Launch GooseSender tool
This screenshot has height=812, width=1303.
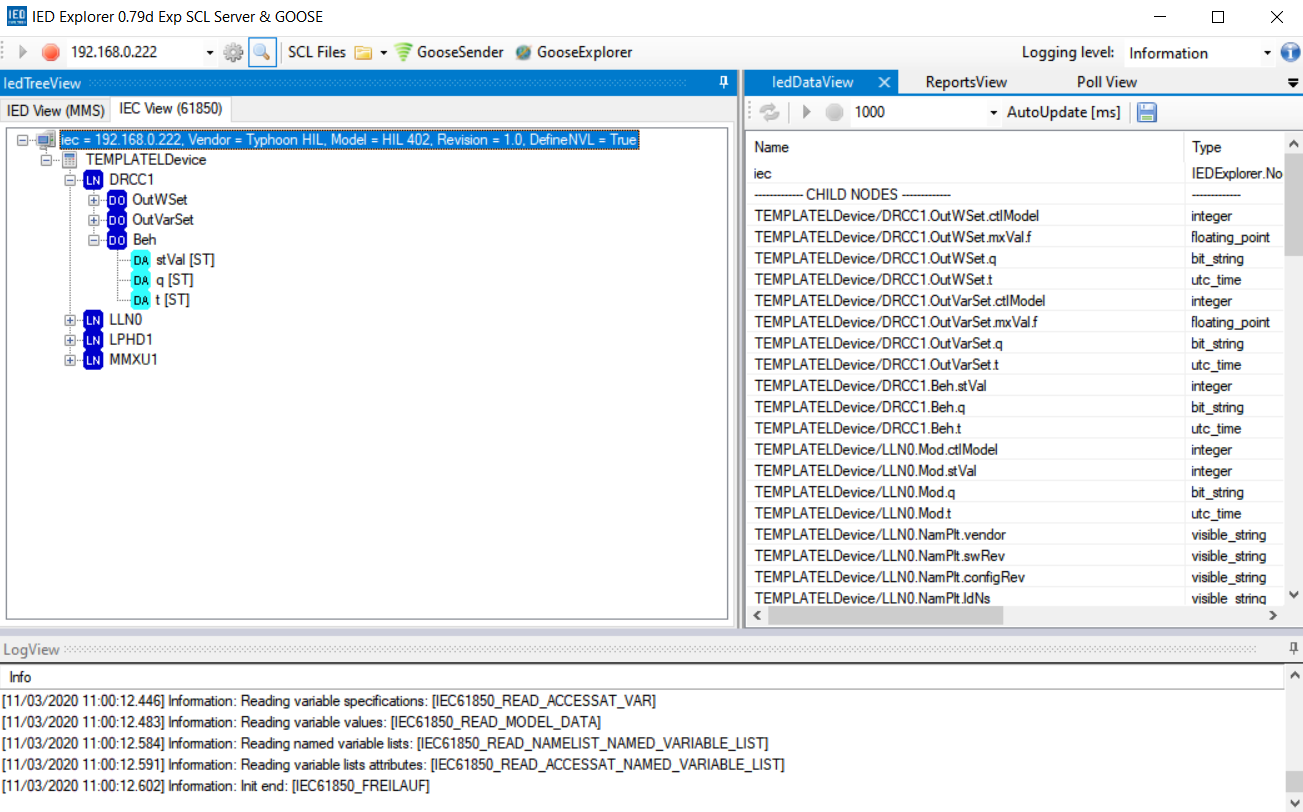(448, 53)
